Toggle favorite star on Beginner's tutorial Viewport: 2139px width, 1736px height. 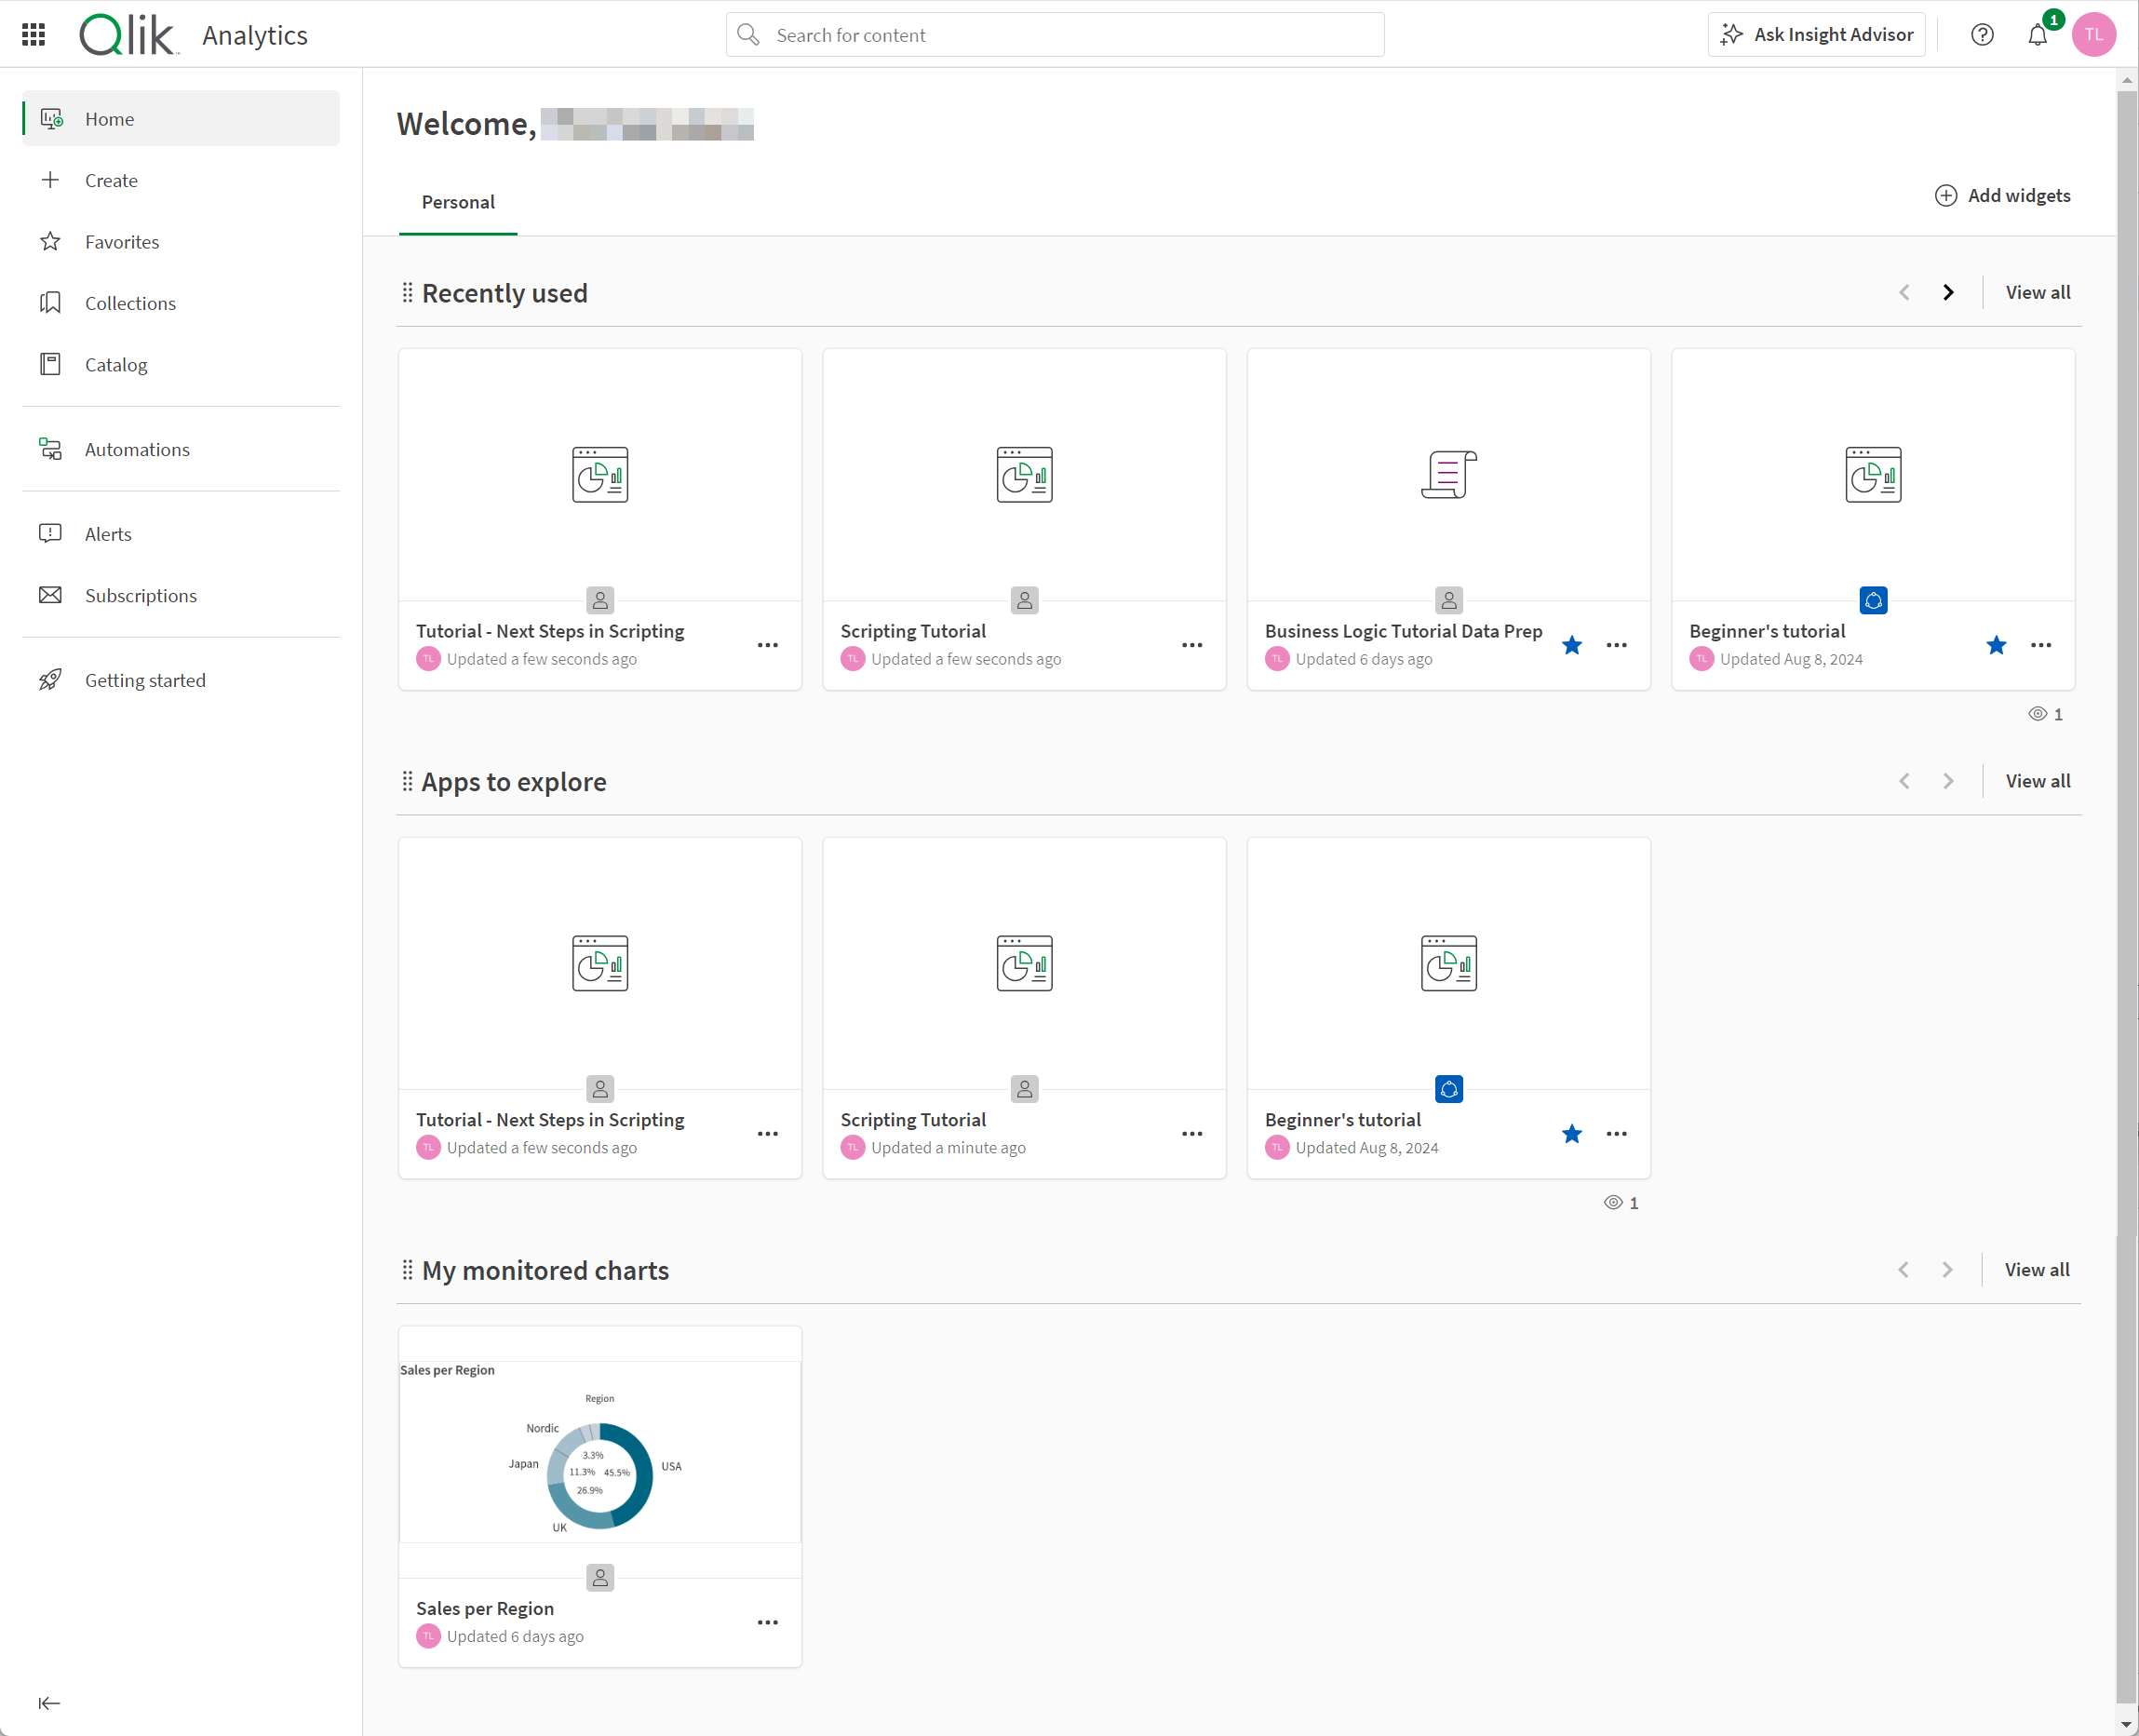[x=1998, y=645]
